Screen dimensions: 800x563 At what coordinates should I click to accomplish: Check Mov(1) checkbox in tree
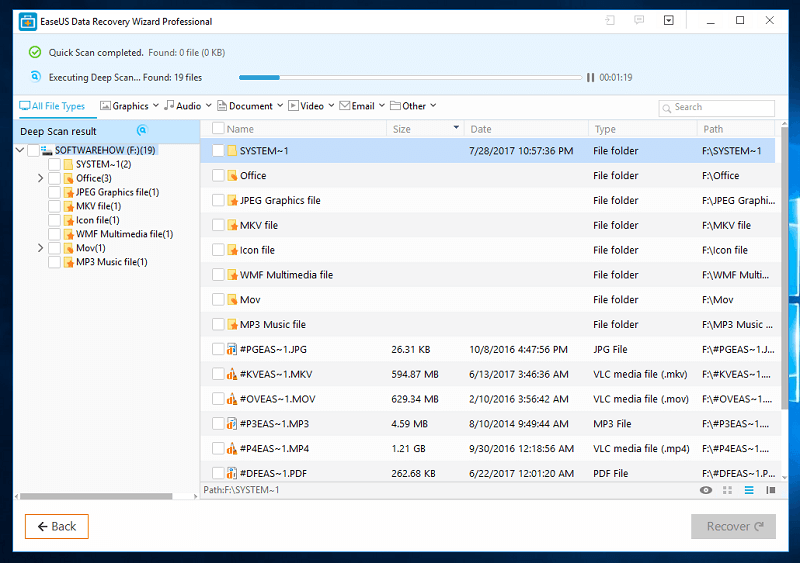(54, 248)
